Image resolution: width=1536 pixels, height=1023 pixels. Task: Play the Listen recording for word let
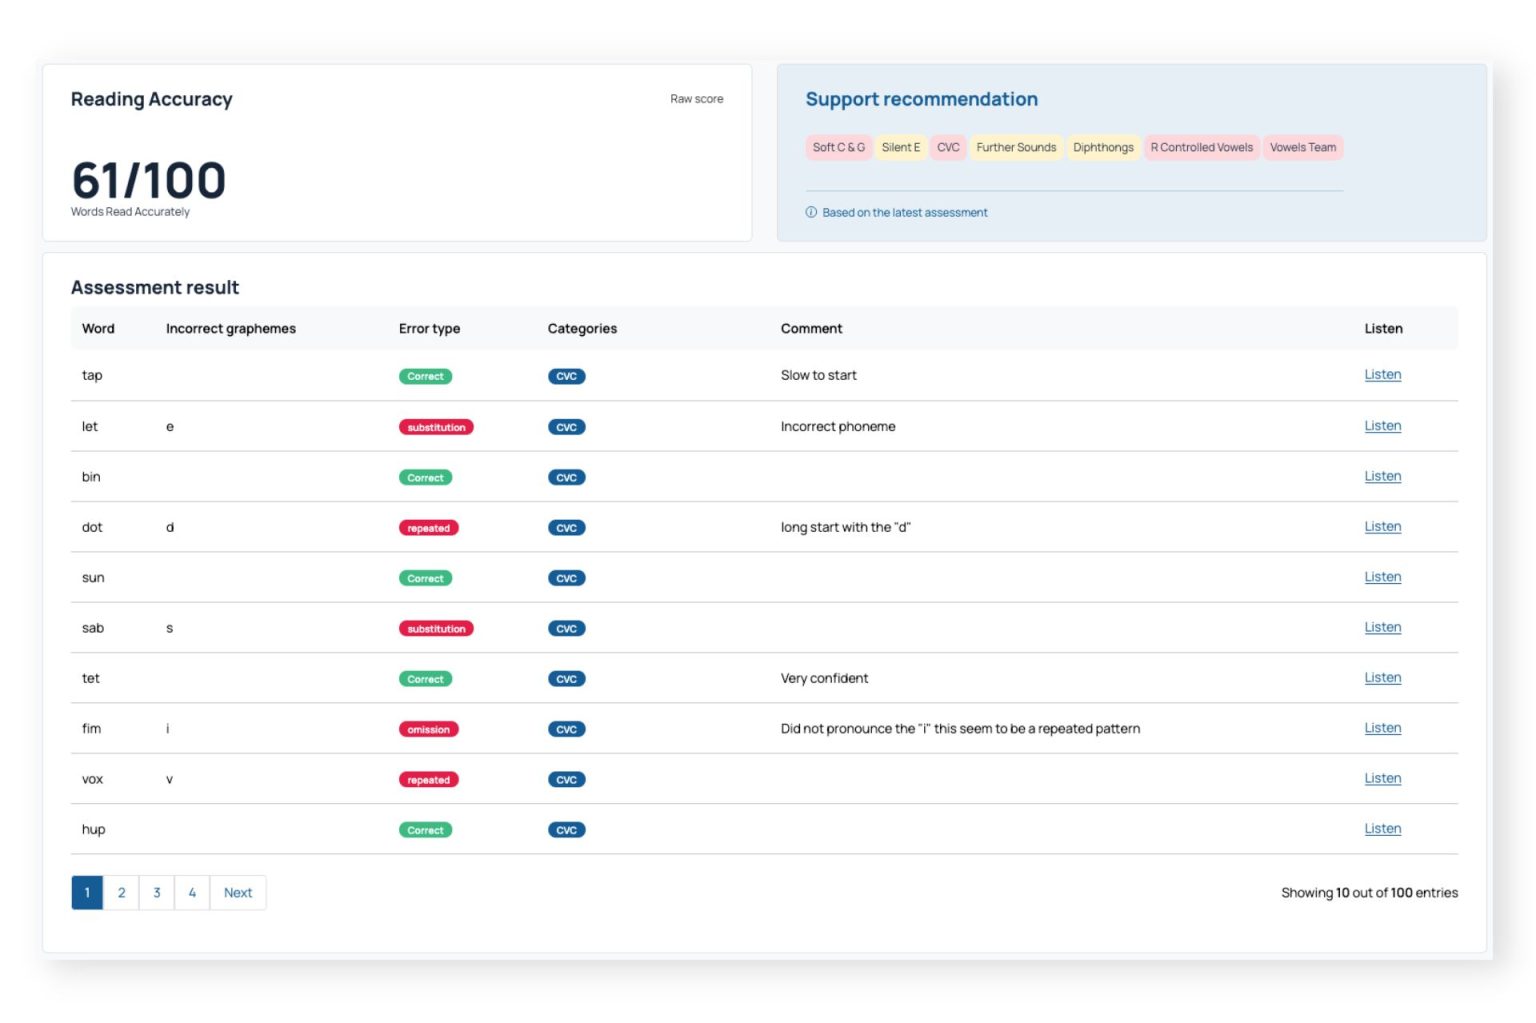pos(1382,426)
